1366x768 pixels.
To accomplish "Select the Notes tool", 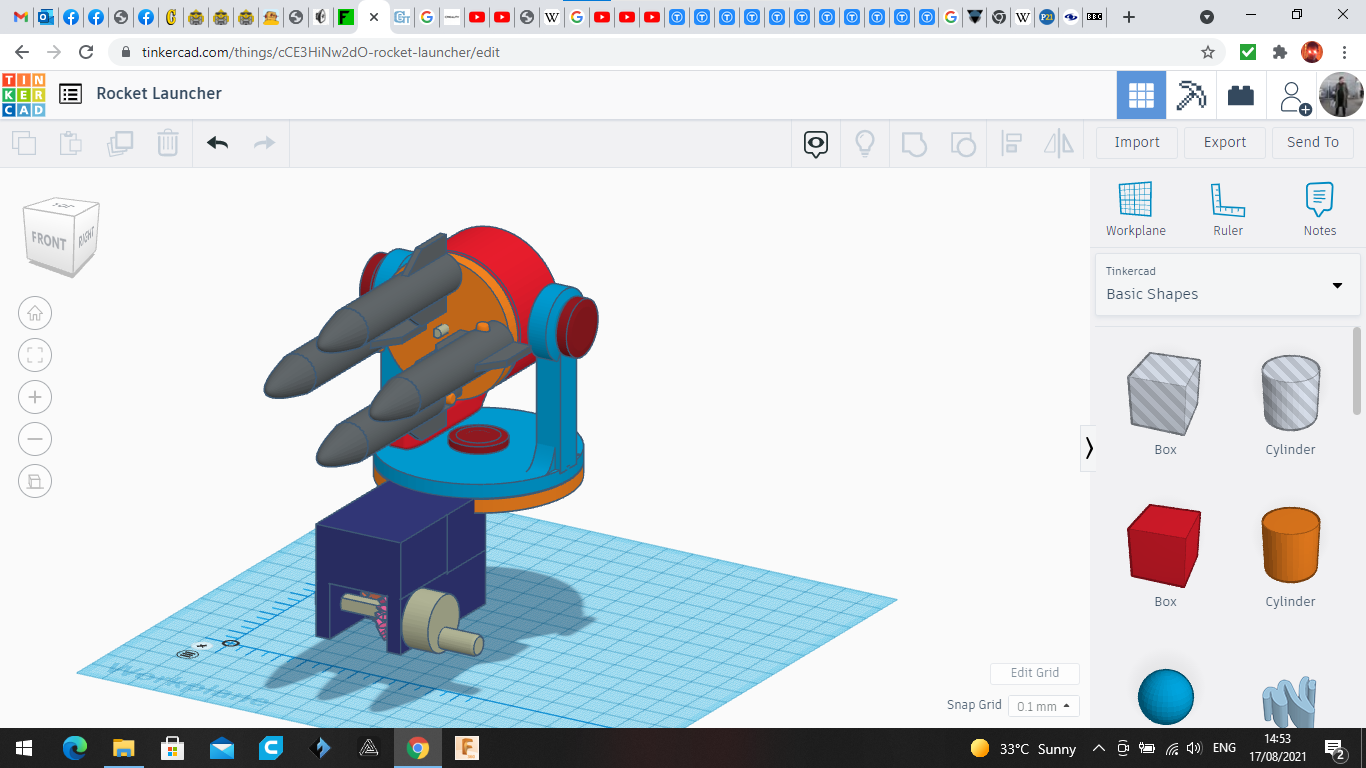I will [x=1320, y=209].
